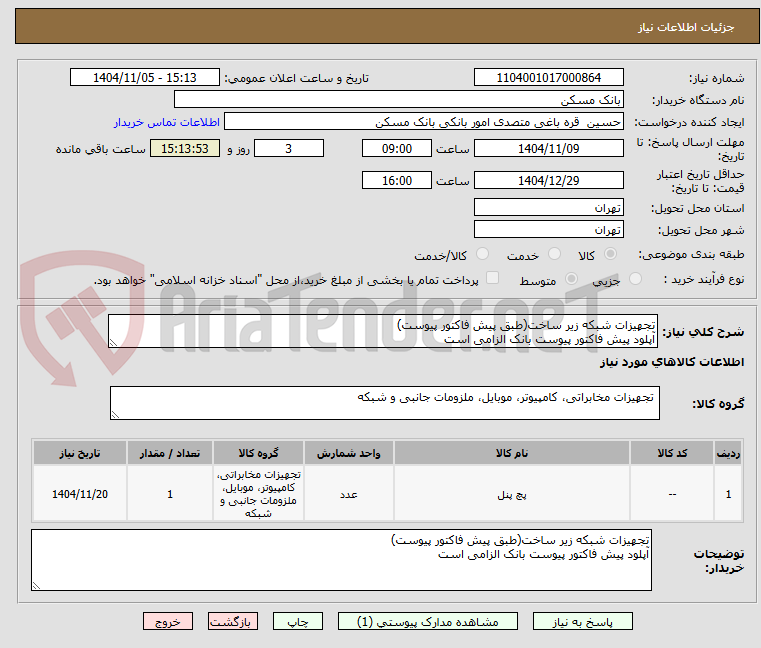Image resolution: width=761 pixels, height=648 pixels.
Task: Click the countdown field 15:13:53
Action: click(x=185, y=148)
